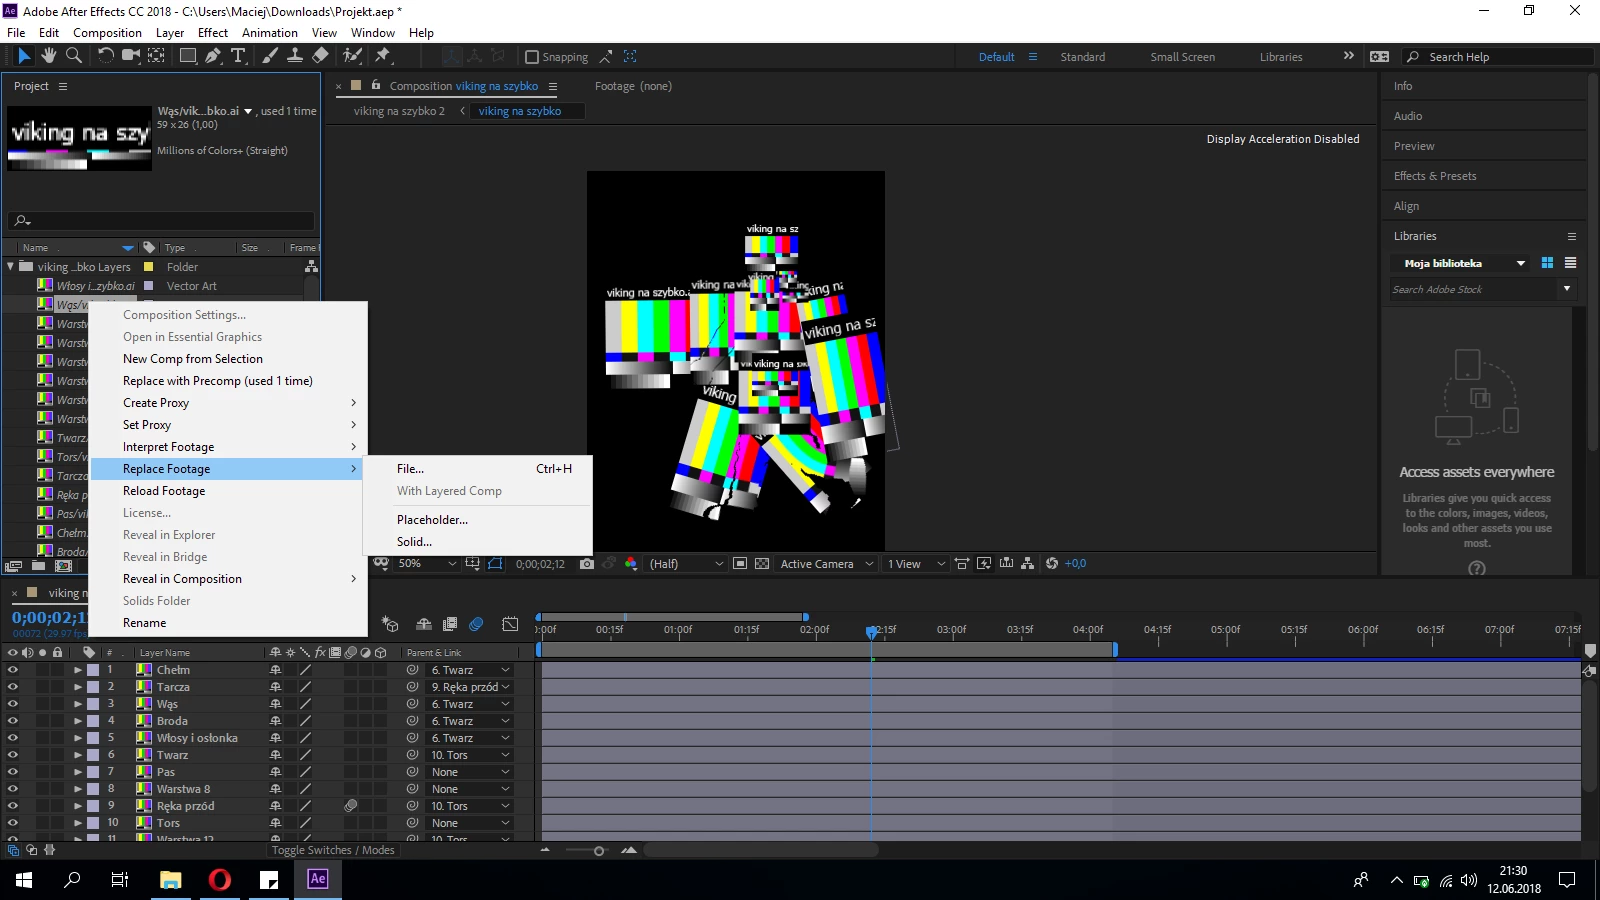The image size is (1600, 900).
Task: Expand the Chełm layer properties triangle
Action: coord(78,670)
